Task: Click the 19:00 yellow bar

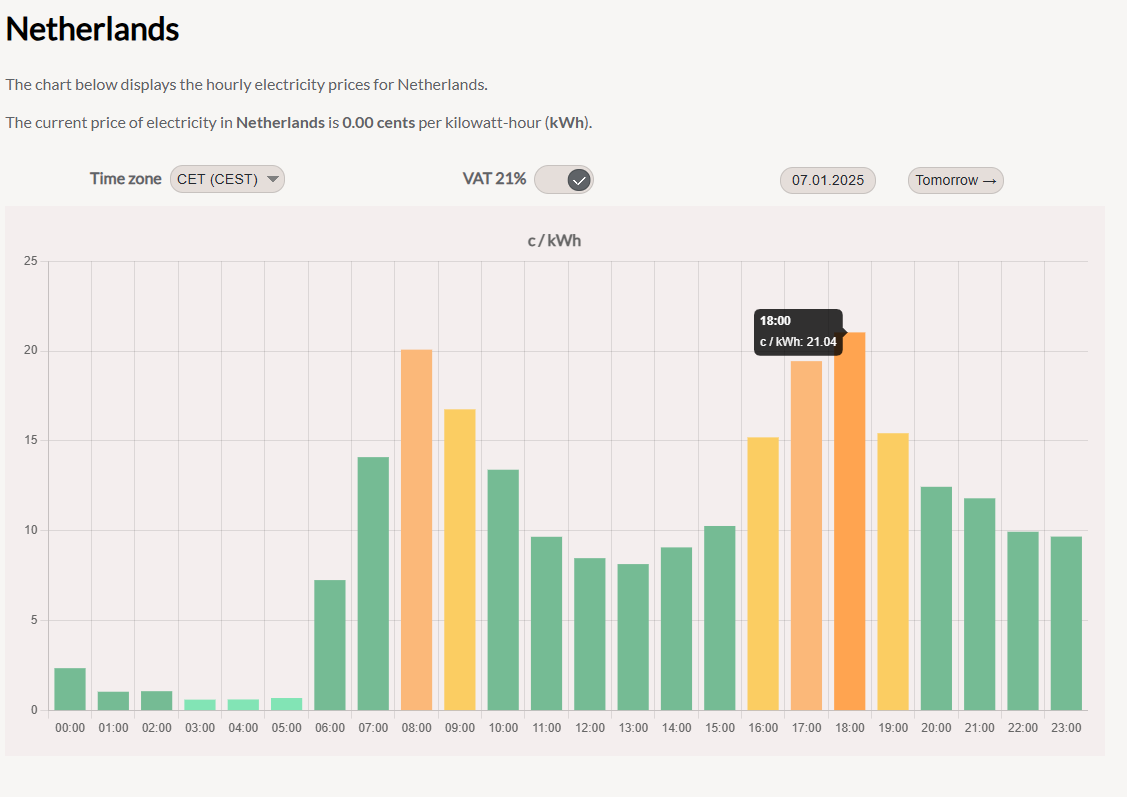Action: (x=893, y=571)
